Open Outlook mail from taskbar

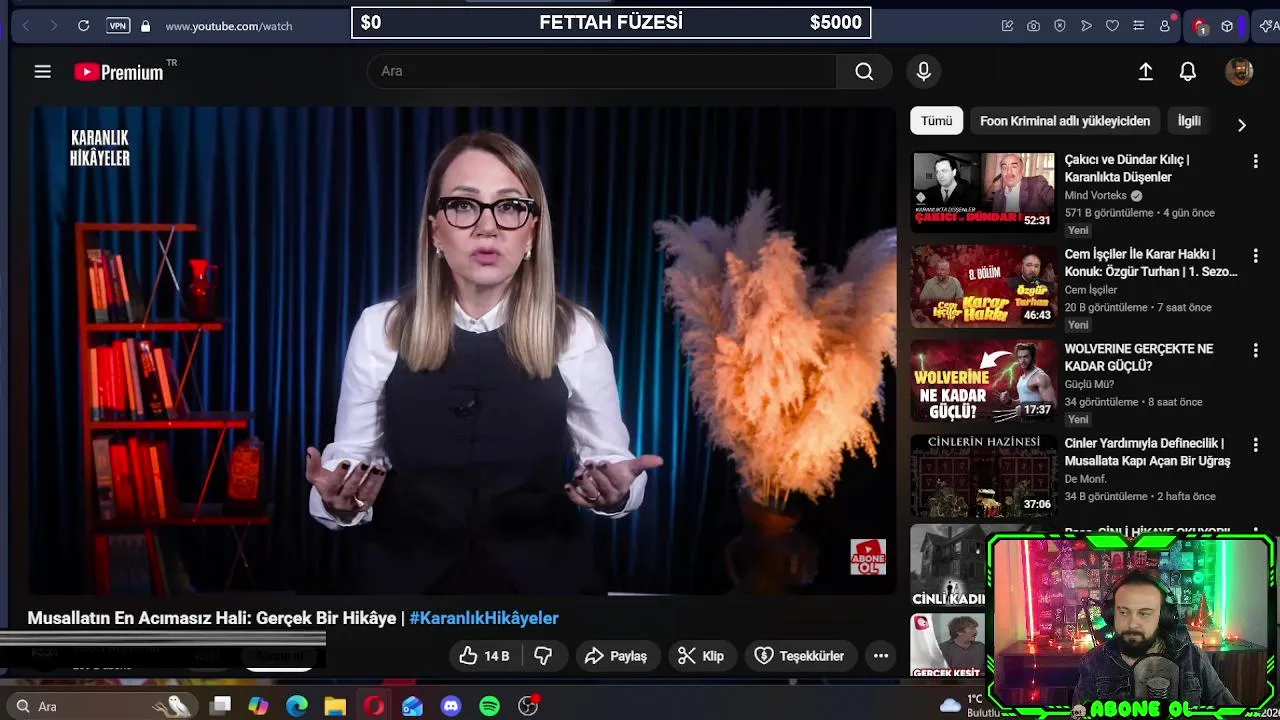click(x=412, y=706)
